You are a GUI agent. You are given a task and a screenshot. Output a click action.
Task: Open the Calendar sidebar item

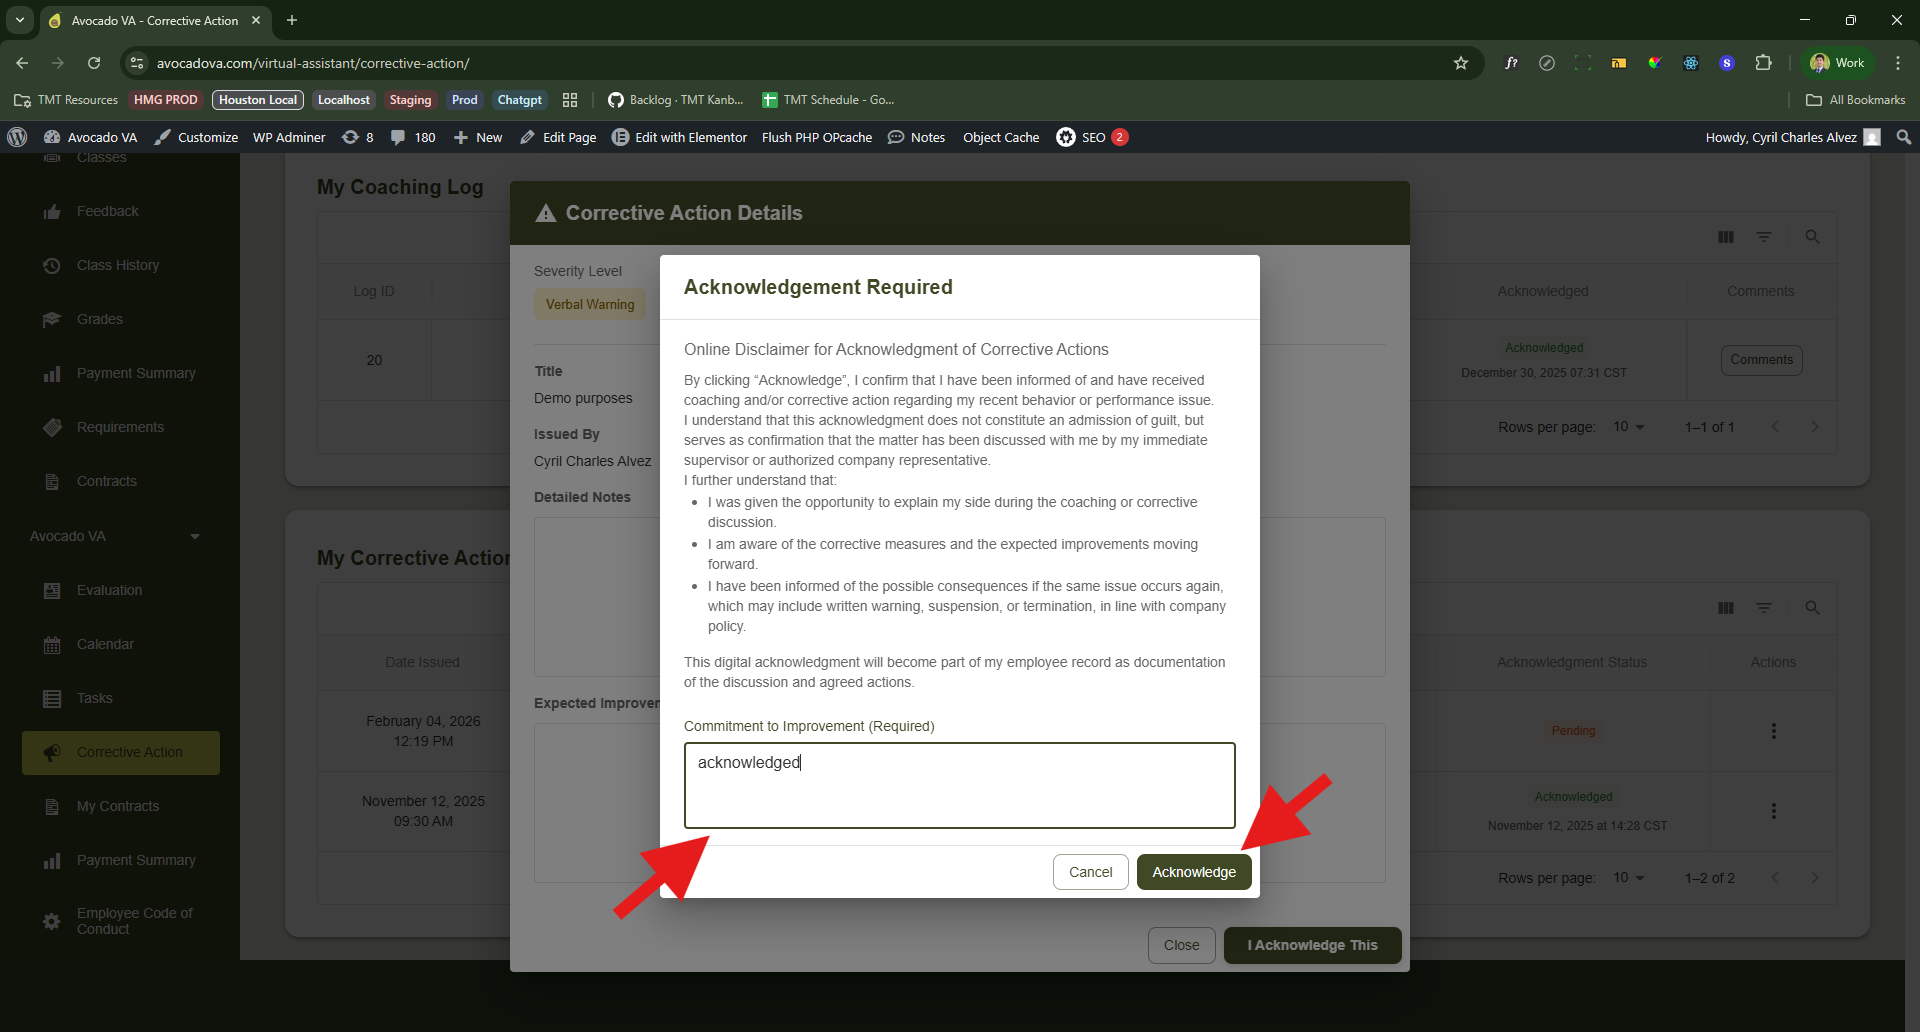pos(105,644)
